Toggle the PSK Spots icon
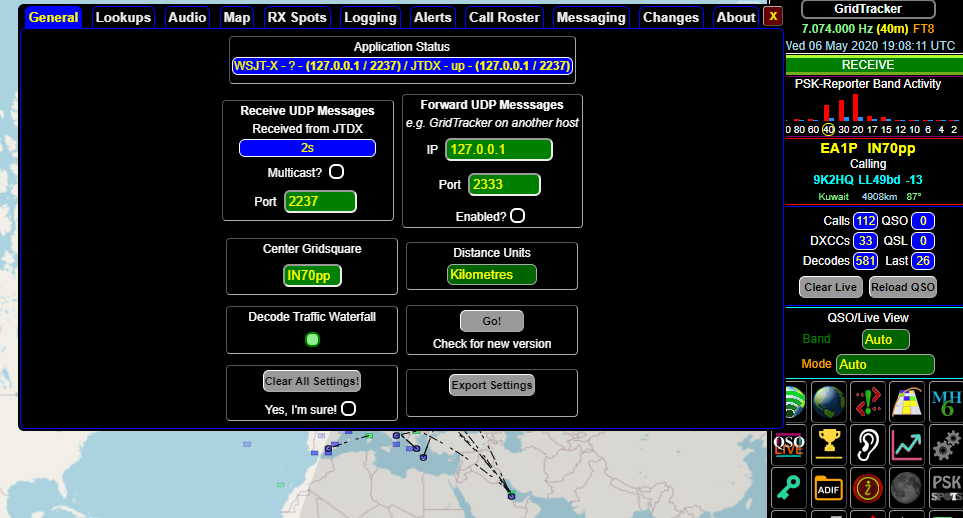963x518 pixels. click(945, 487)
